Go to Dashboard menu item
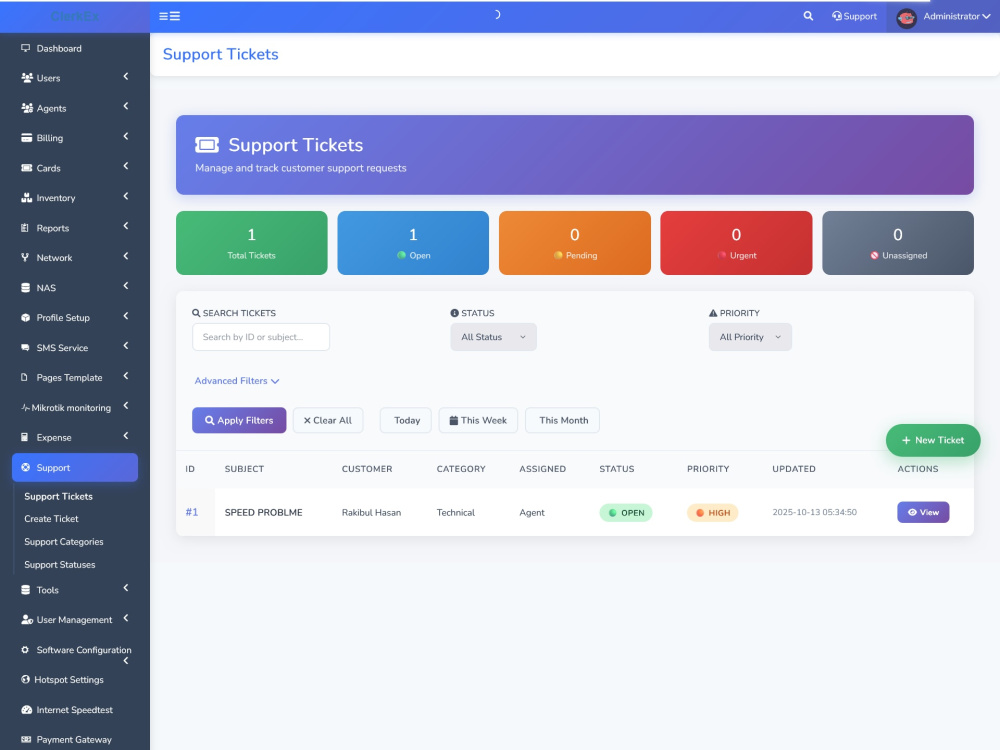The height and width of the screenshot is (750, 1000). [75, 48]
